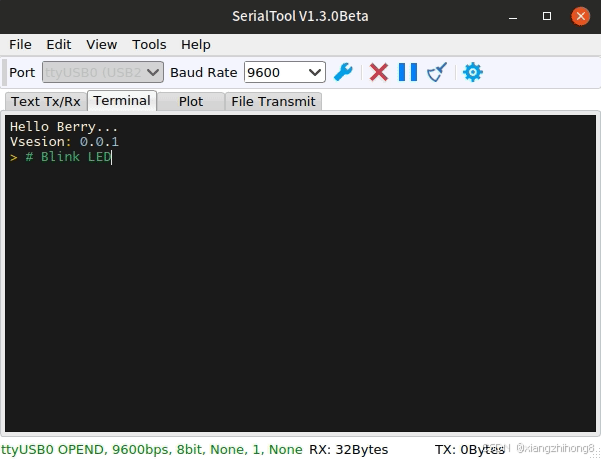Click the red X disconnect icon

(379, 72)
